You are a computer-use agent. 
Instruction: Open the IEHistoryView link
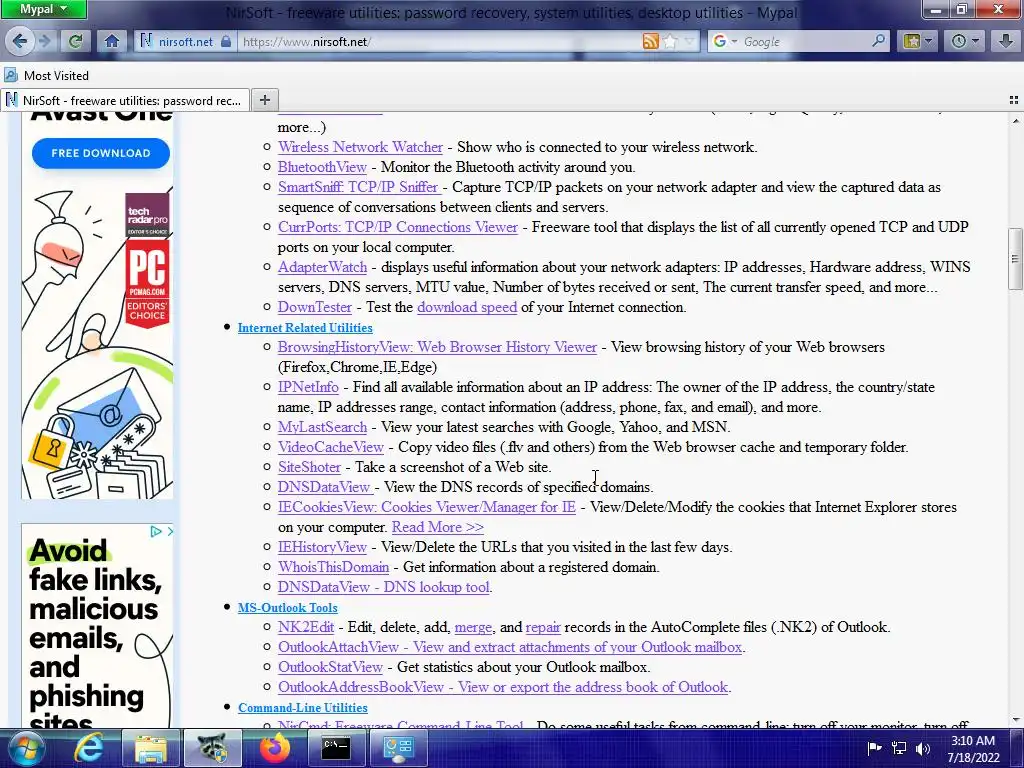click(x=322, y=547)
